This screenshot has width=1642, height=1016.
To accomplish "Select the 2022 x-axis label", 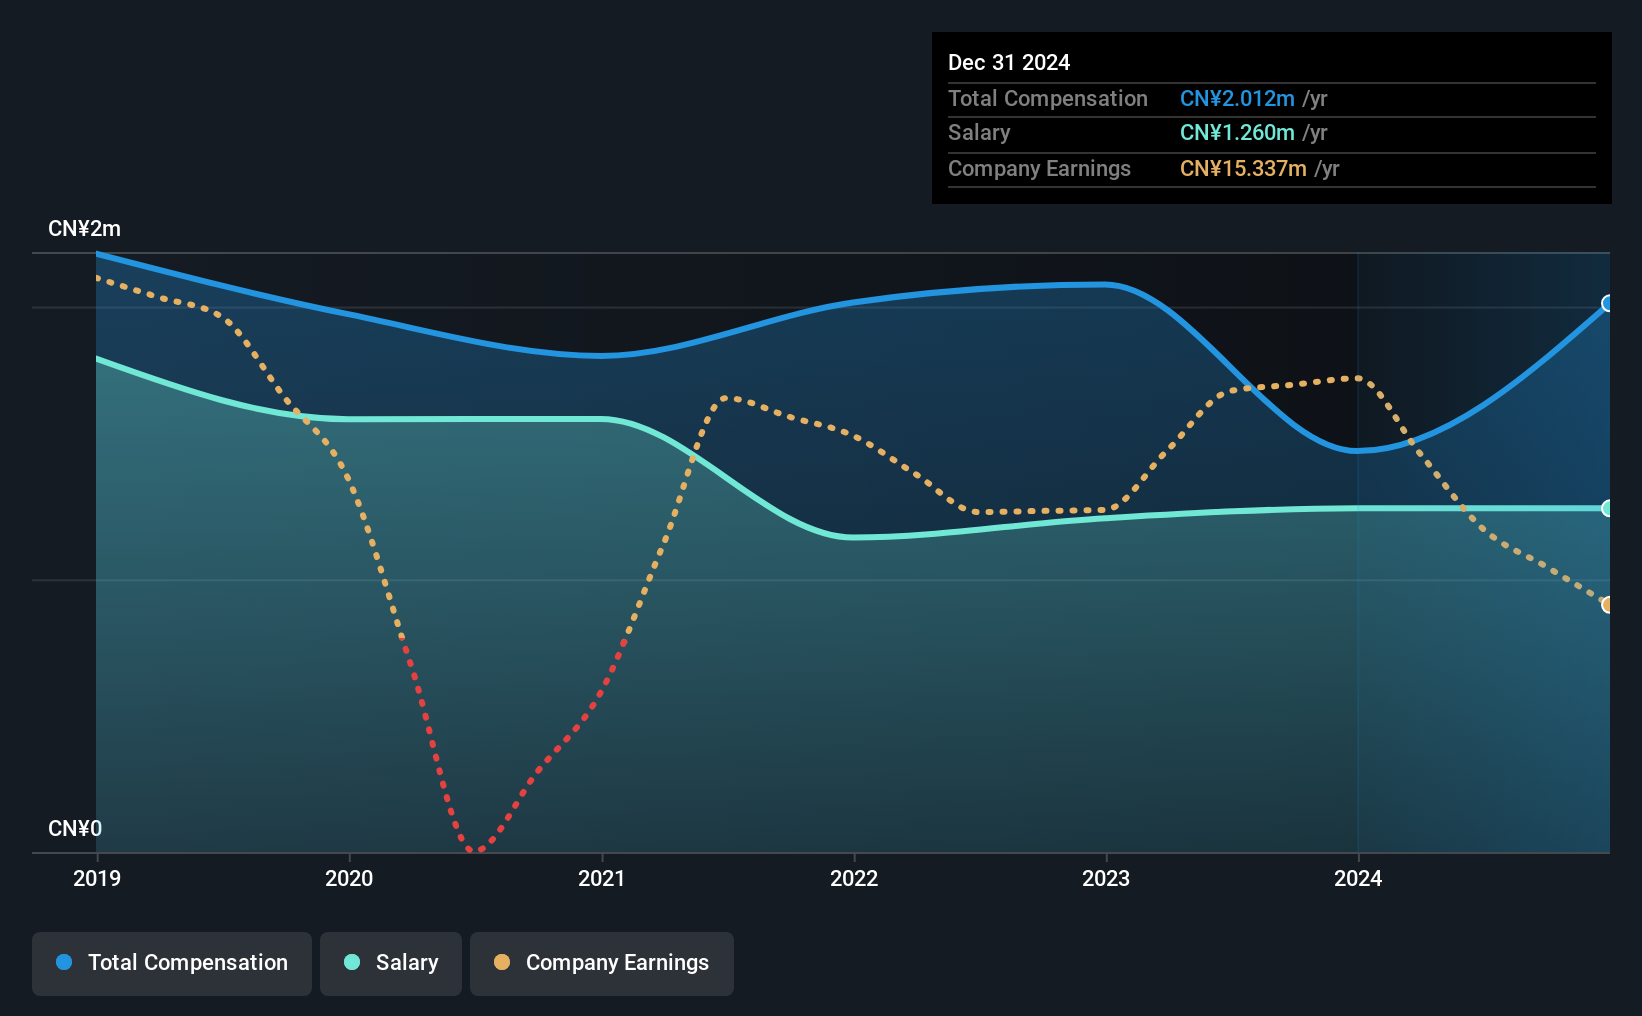I will pos(854,878).
